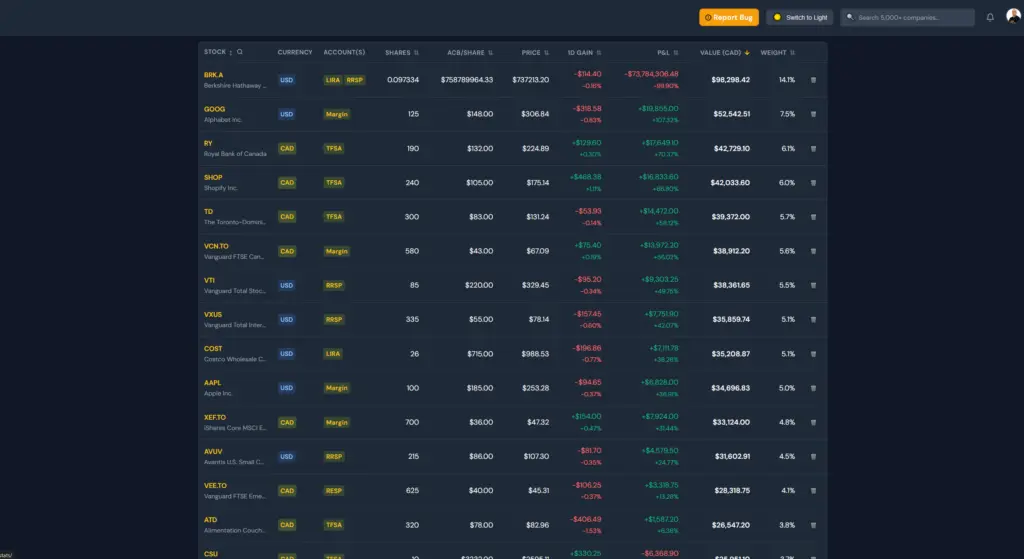
Task: Click the trash icon for the RY row
Action: tap(813, 148)
